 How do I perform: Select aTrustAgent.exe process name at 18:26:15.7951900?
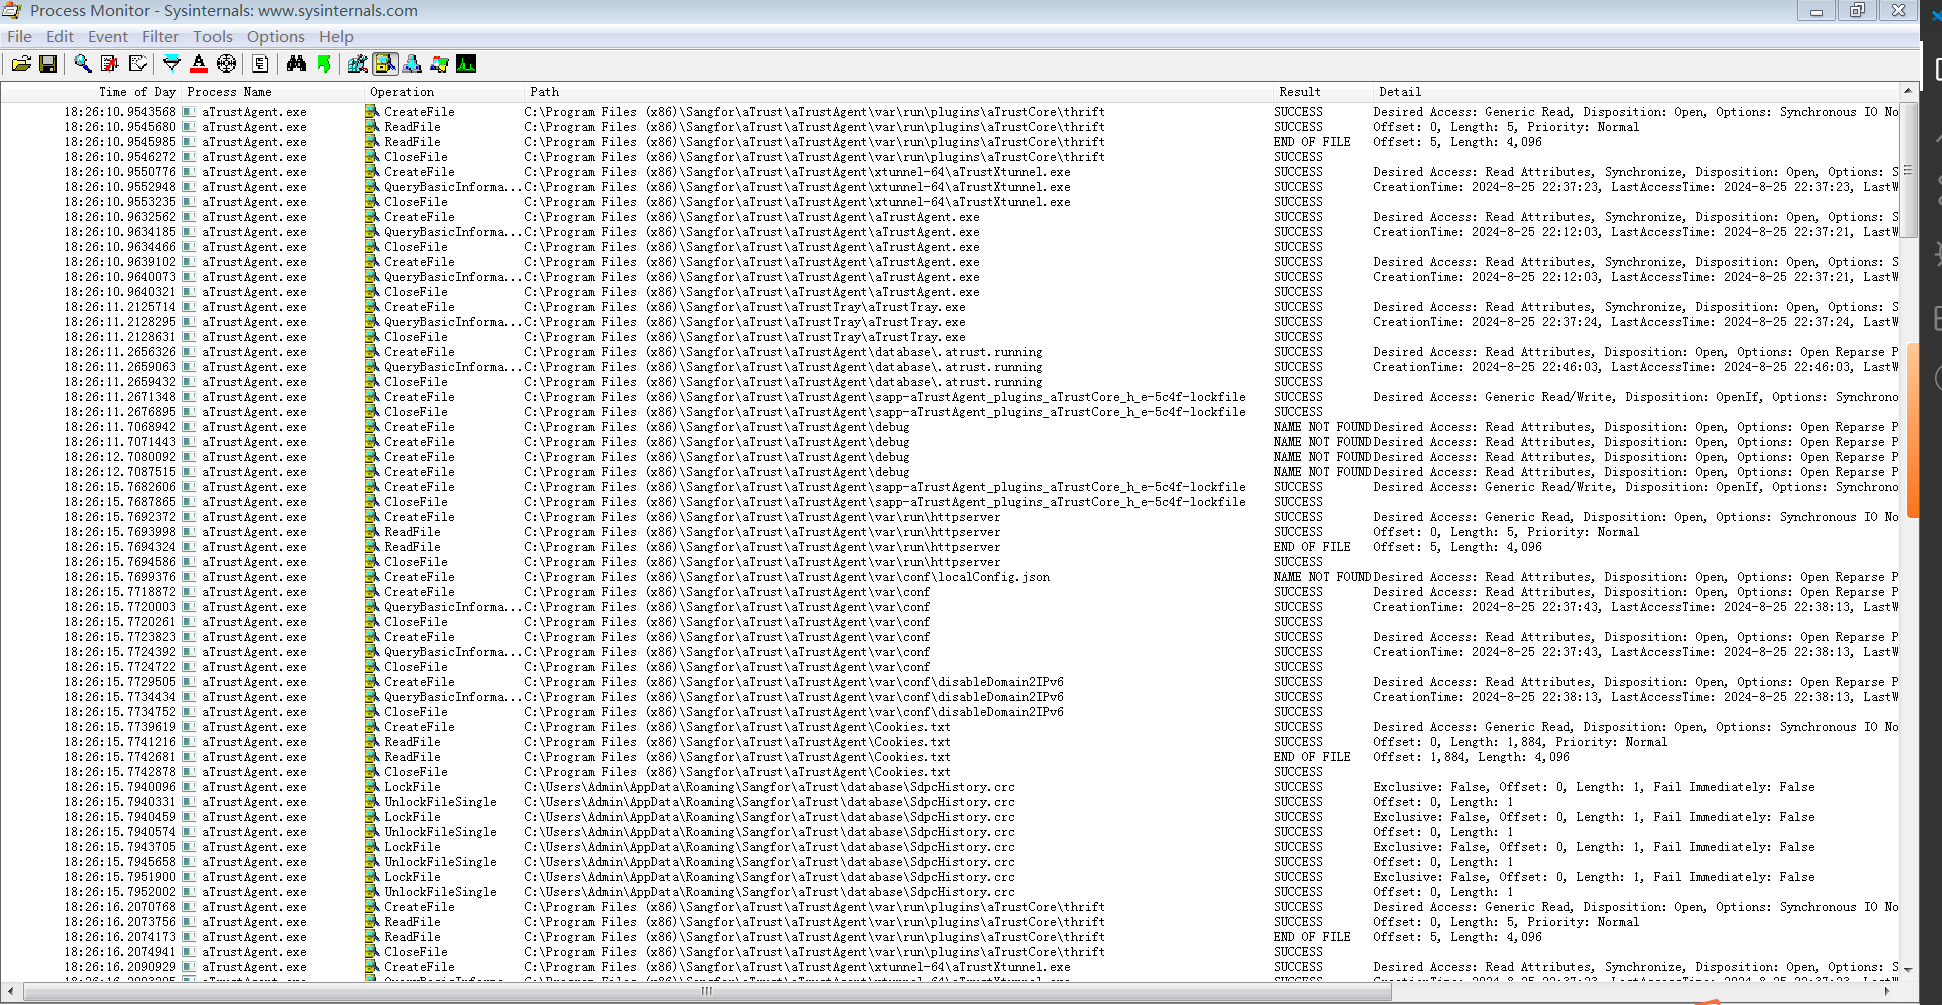coord(254,877)
